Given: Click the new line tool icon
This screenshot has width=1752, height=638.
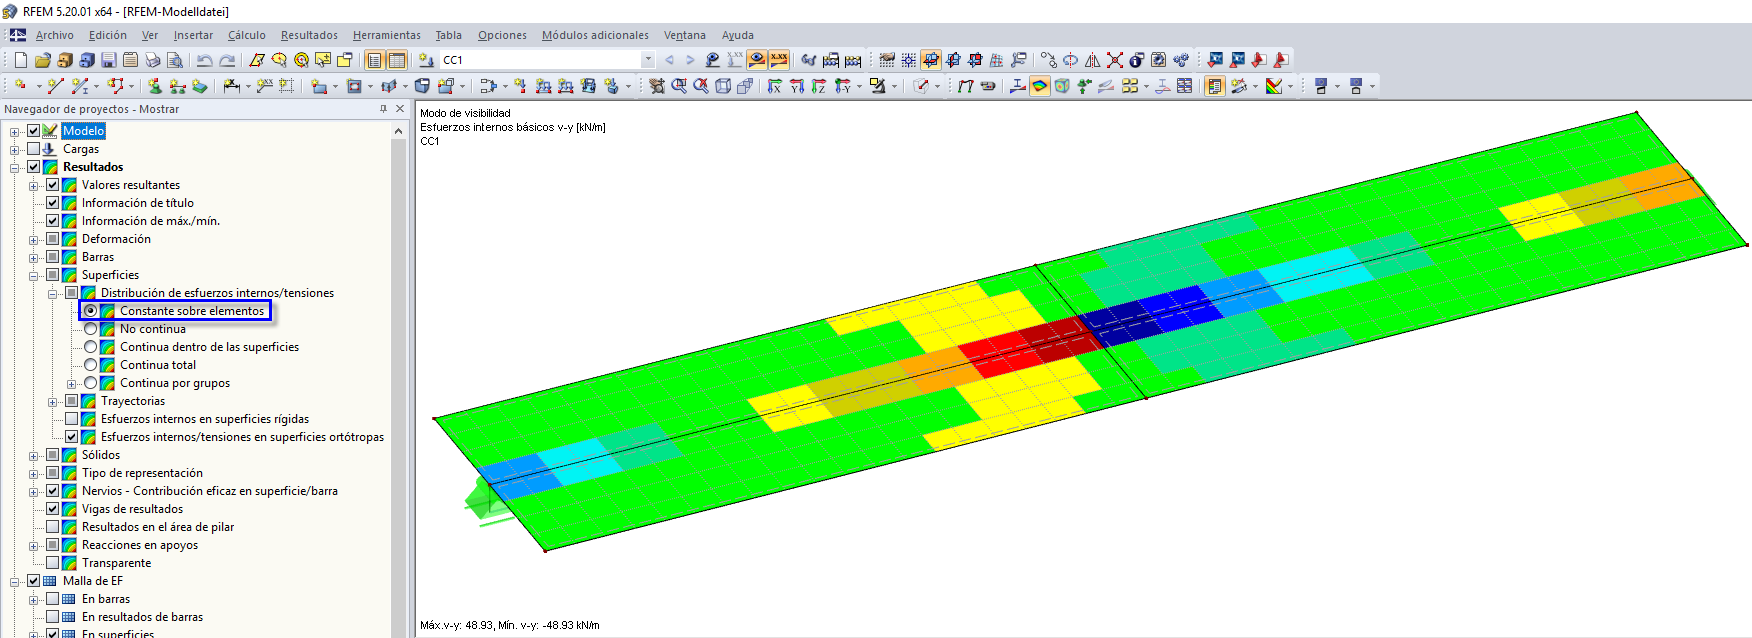Looking at the screenshot, I should tap(55, 86).
